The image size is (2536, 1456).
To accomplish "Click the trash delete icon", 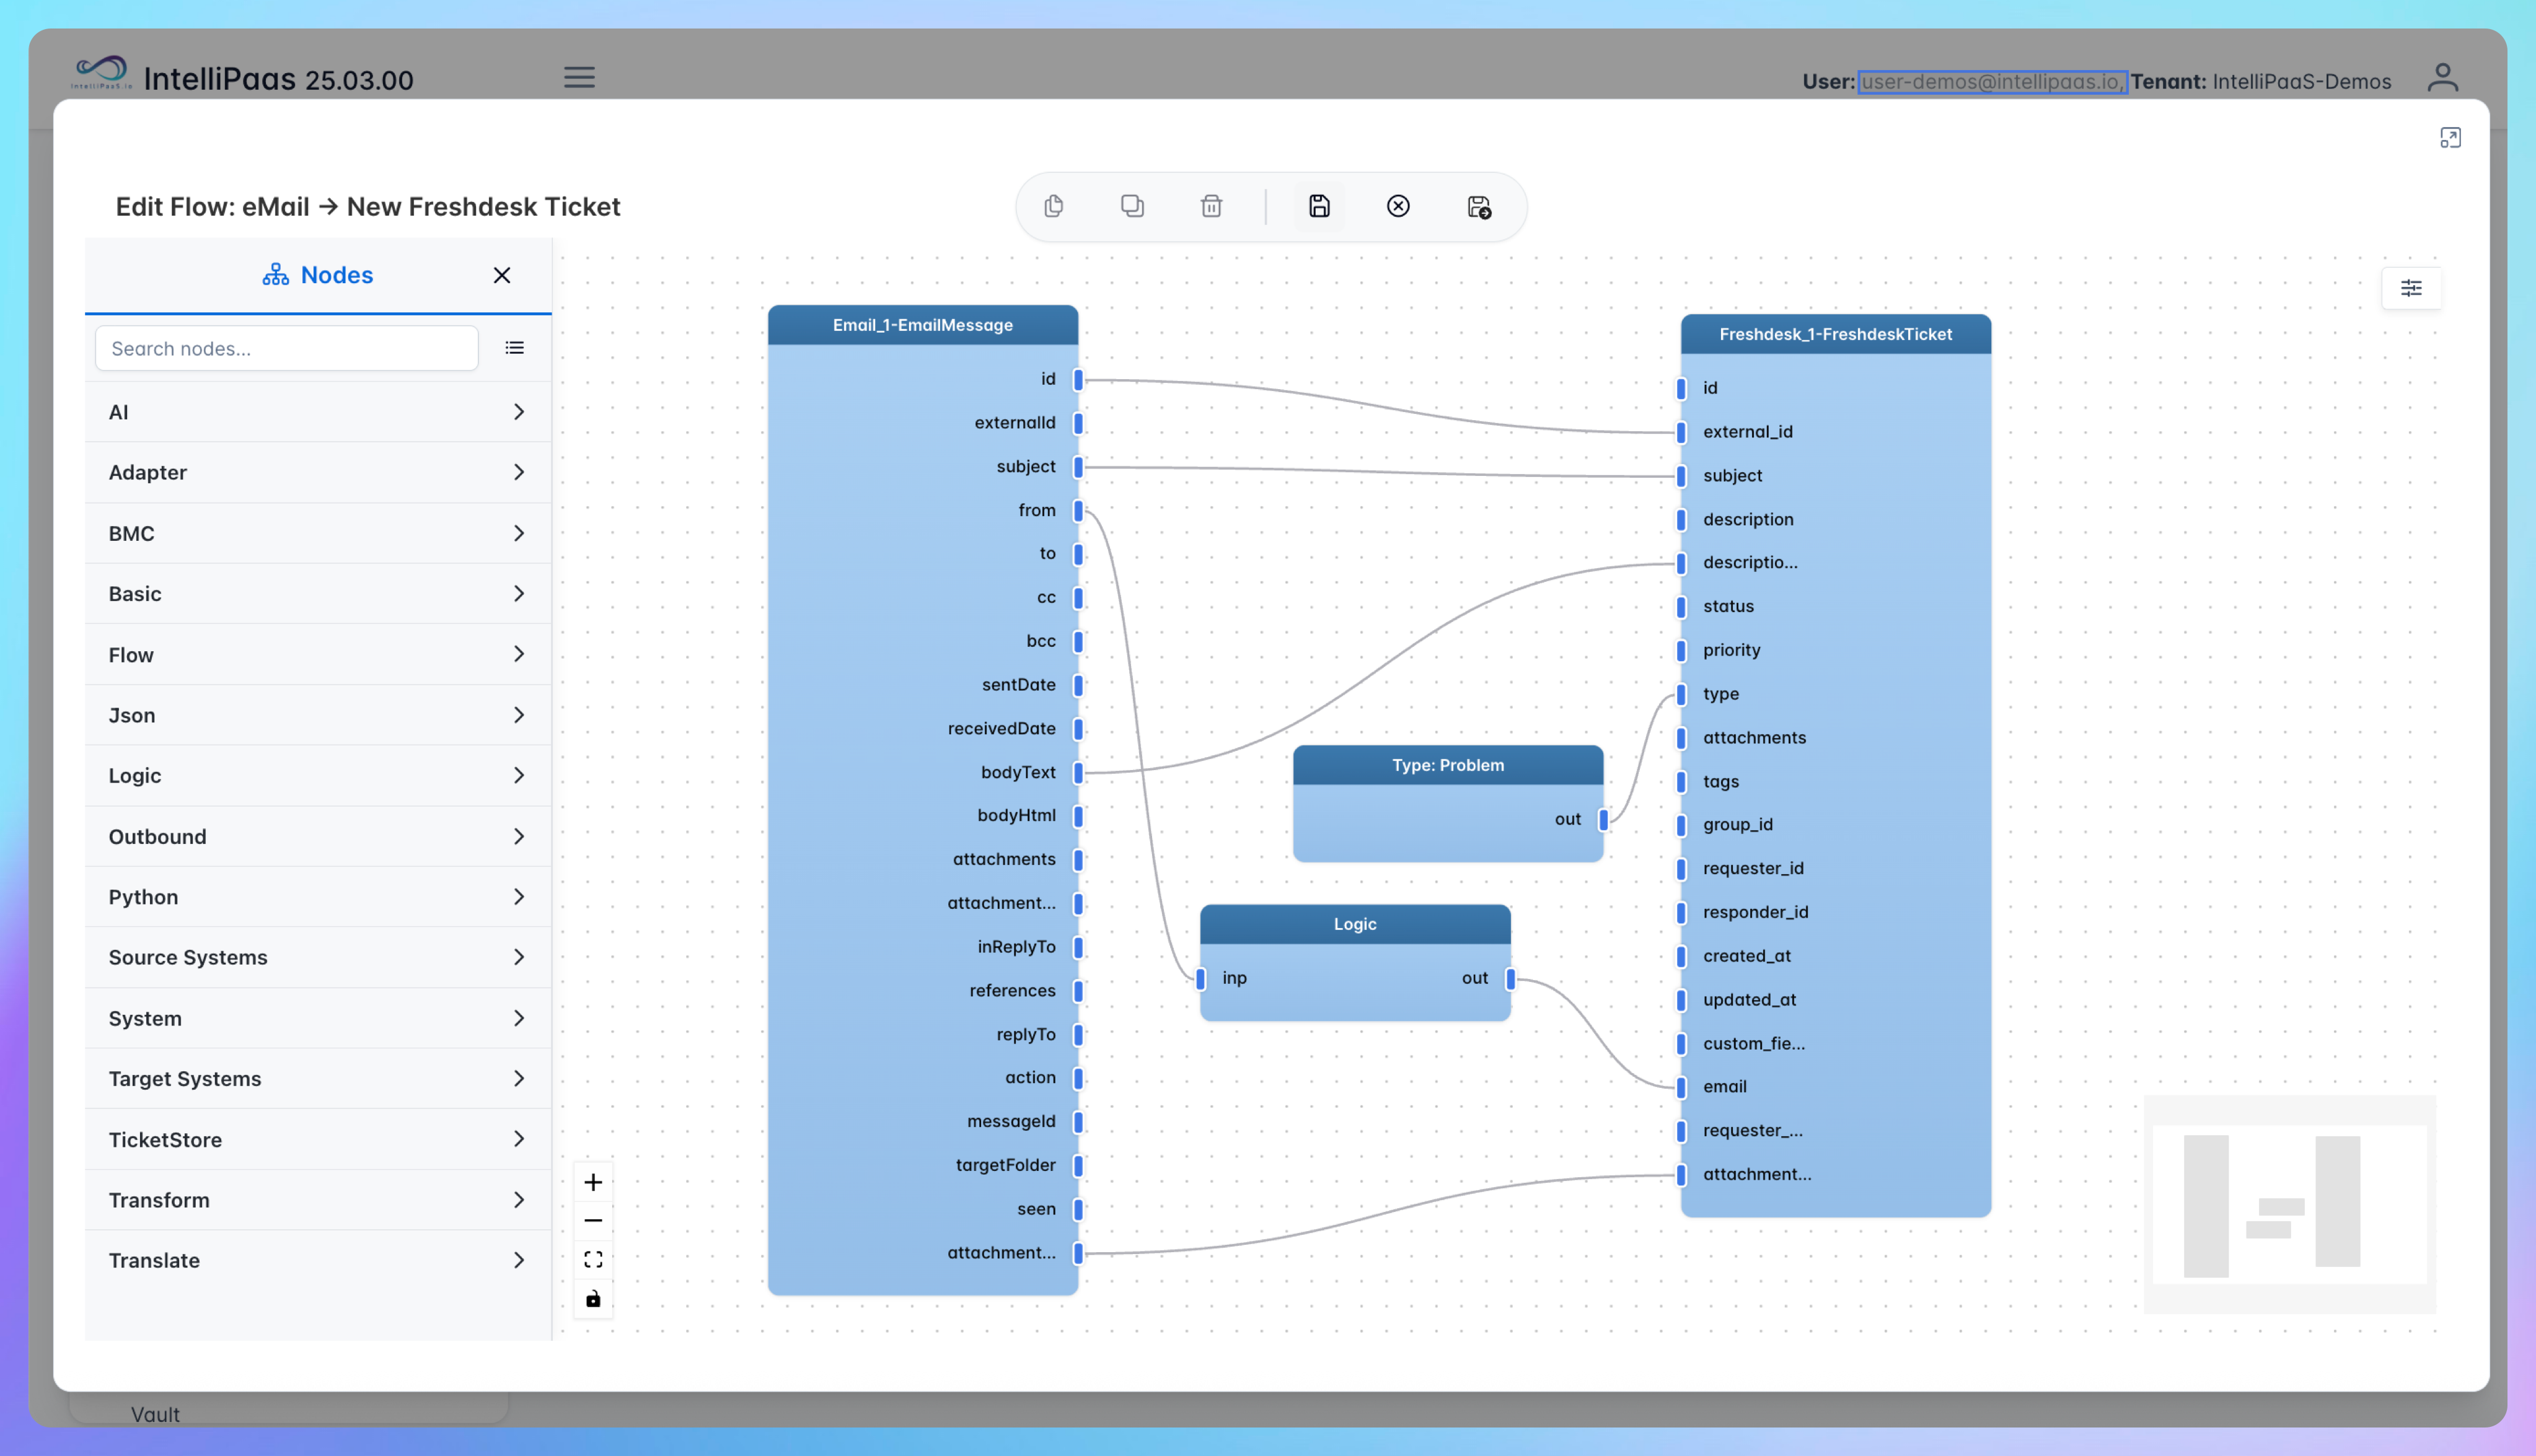I will pyautogui.click(x=1211, y=206).
